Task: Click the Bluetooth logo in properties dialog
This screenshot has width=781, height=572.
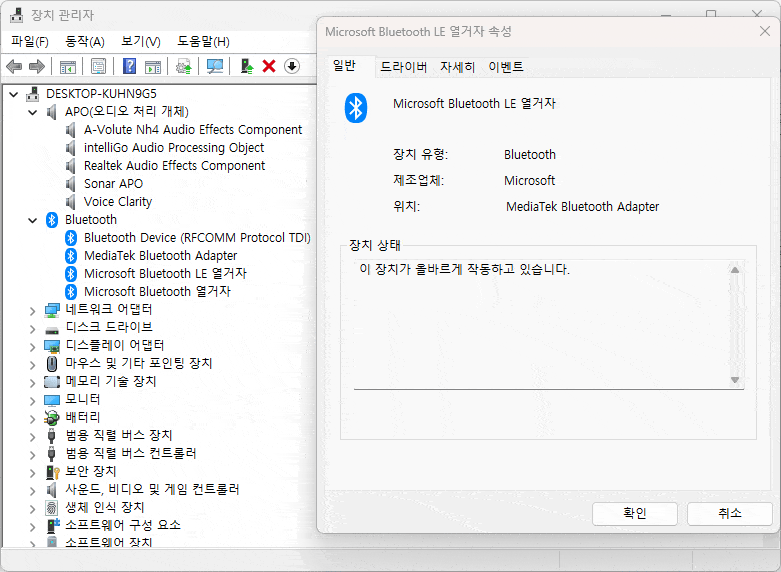Action: pos(356,108)
